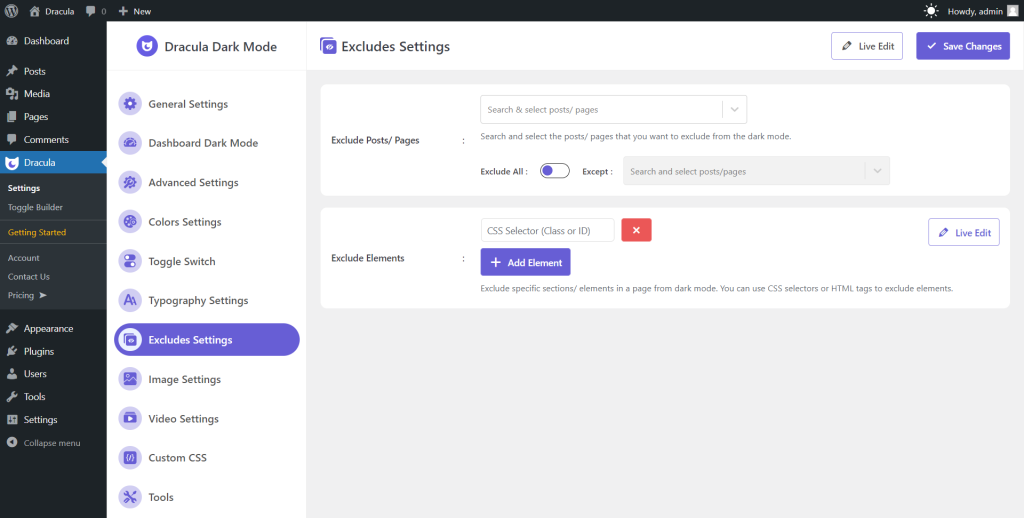Click the plugin Tools wrench-screwdriver icon
The width and height of the screenshot is (1024, 518).
click(x=130, y=497)
